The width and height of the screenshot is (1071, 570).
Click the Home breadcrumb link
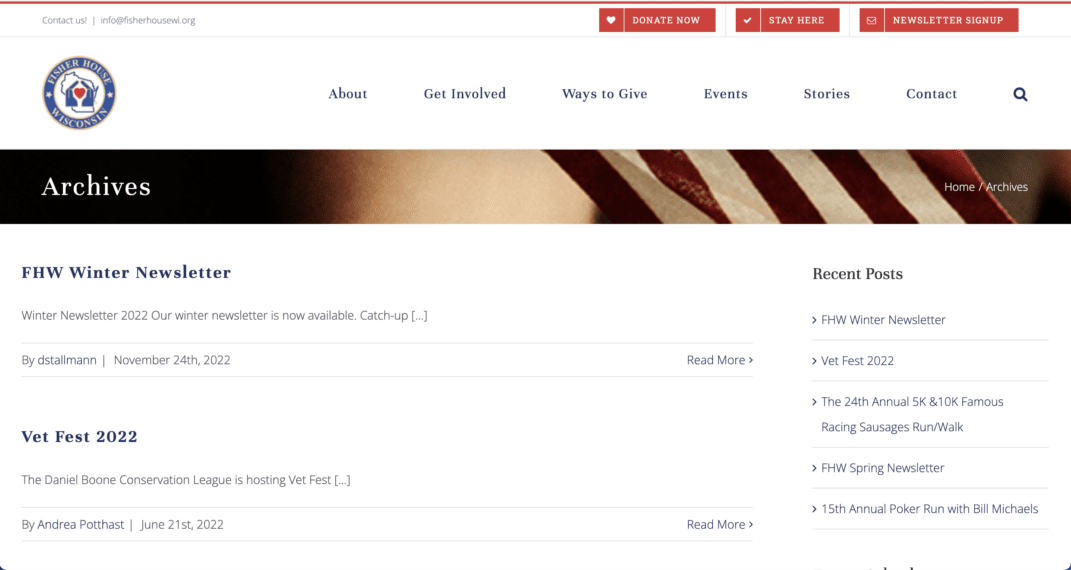point(959,186)
